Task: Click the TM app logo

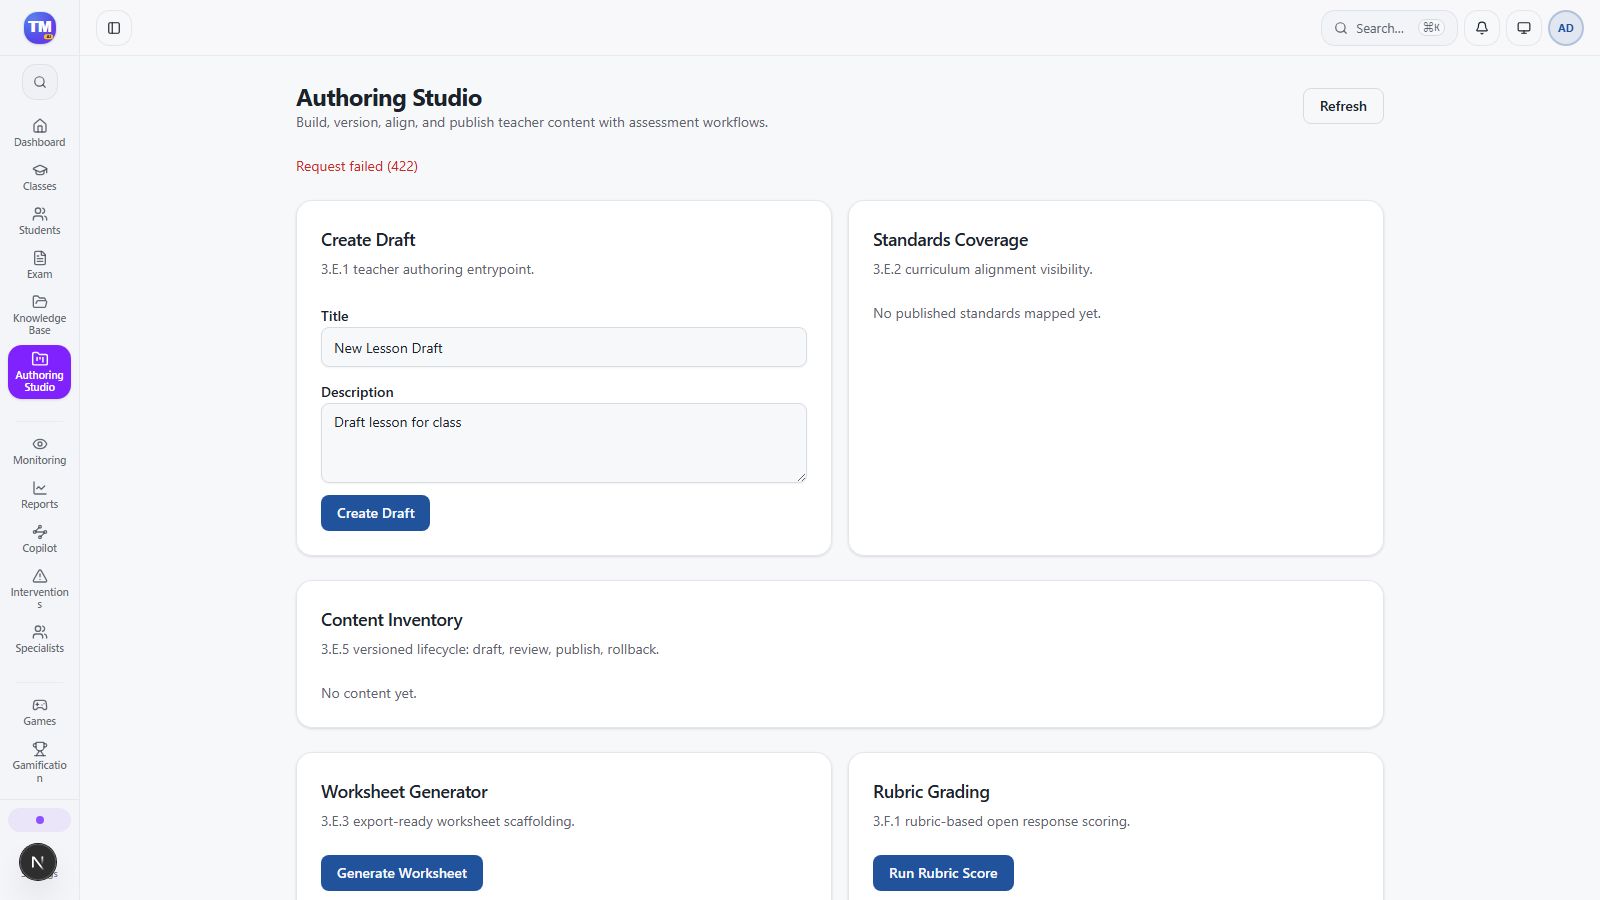Action: click(40, 28)
